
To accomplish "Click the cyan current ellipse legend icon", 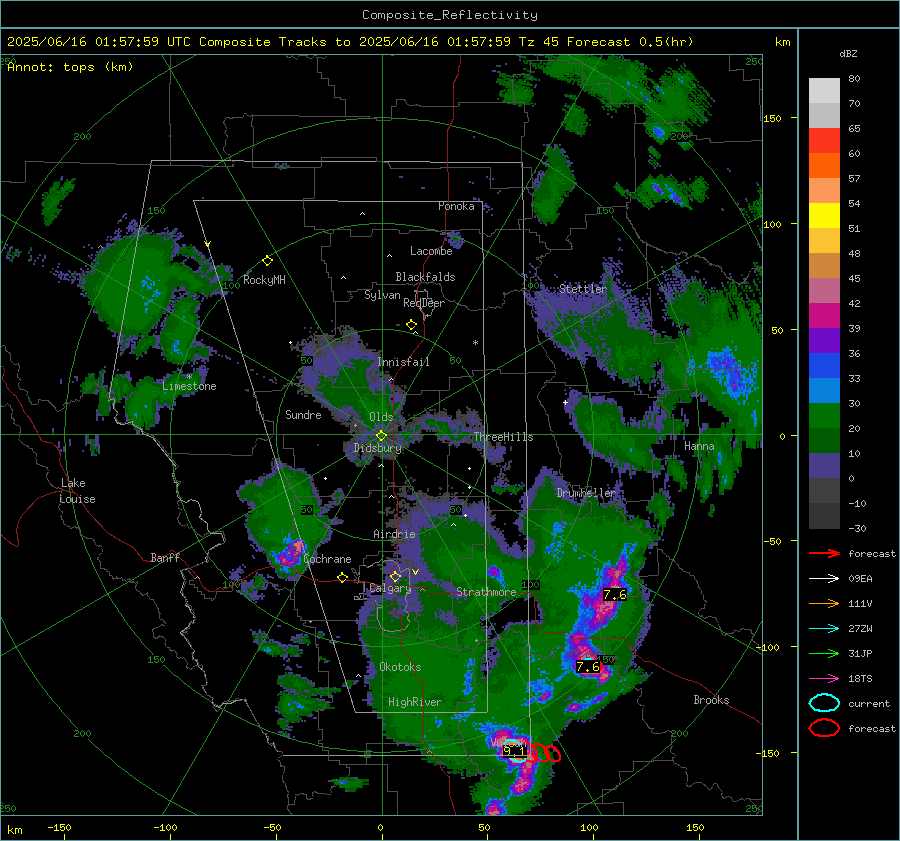I will point(824,703).
